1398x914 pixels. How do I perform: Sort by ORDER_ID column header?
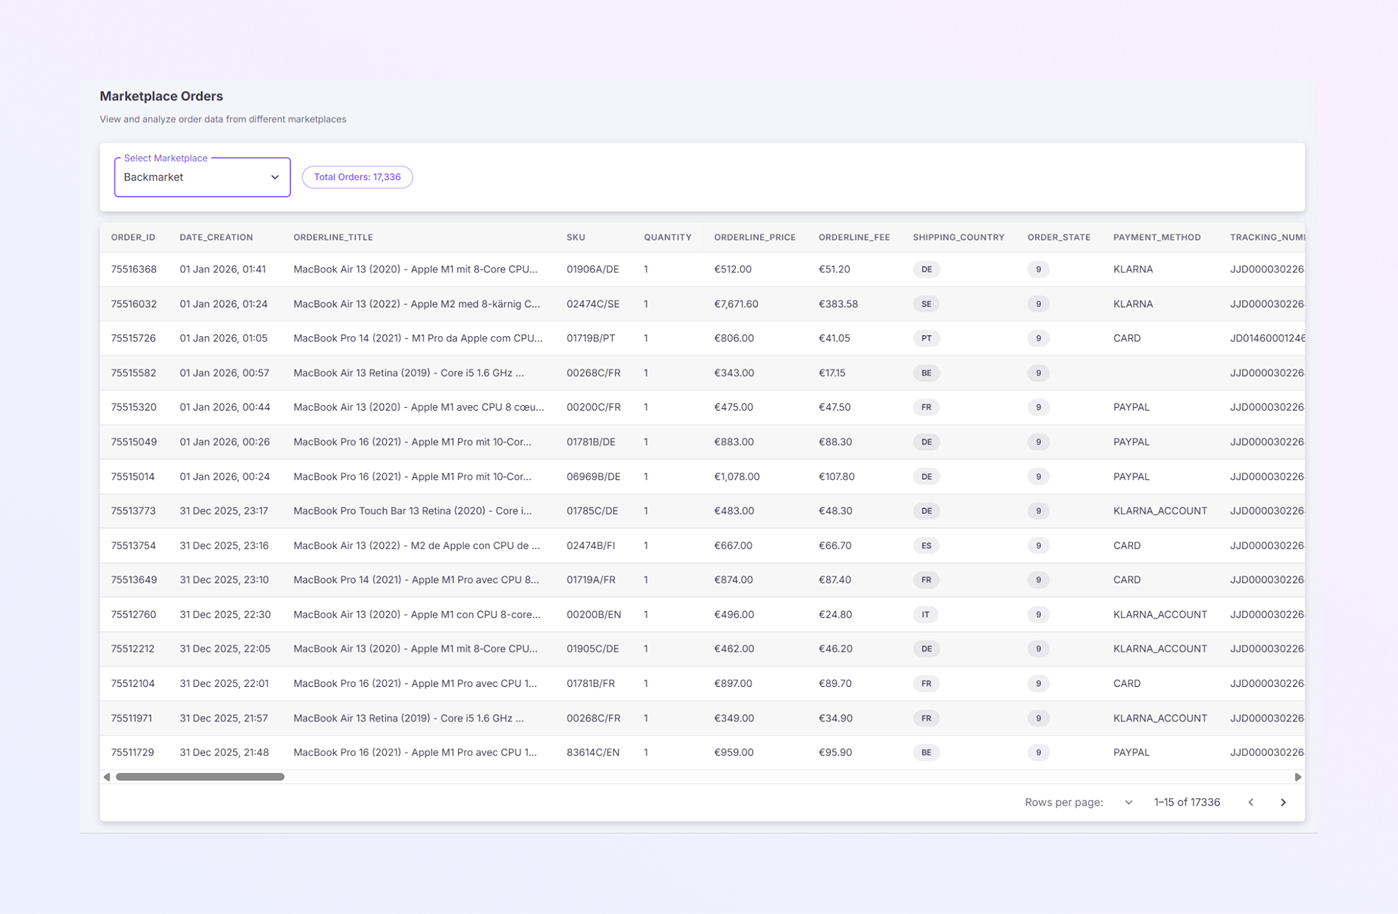pyautogui.click(x=133, y=238)
